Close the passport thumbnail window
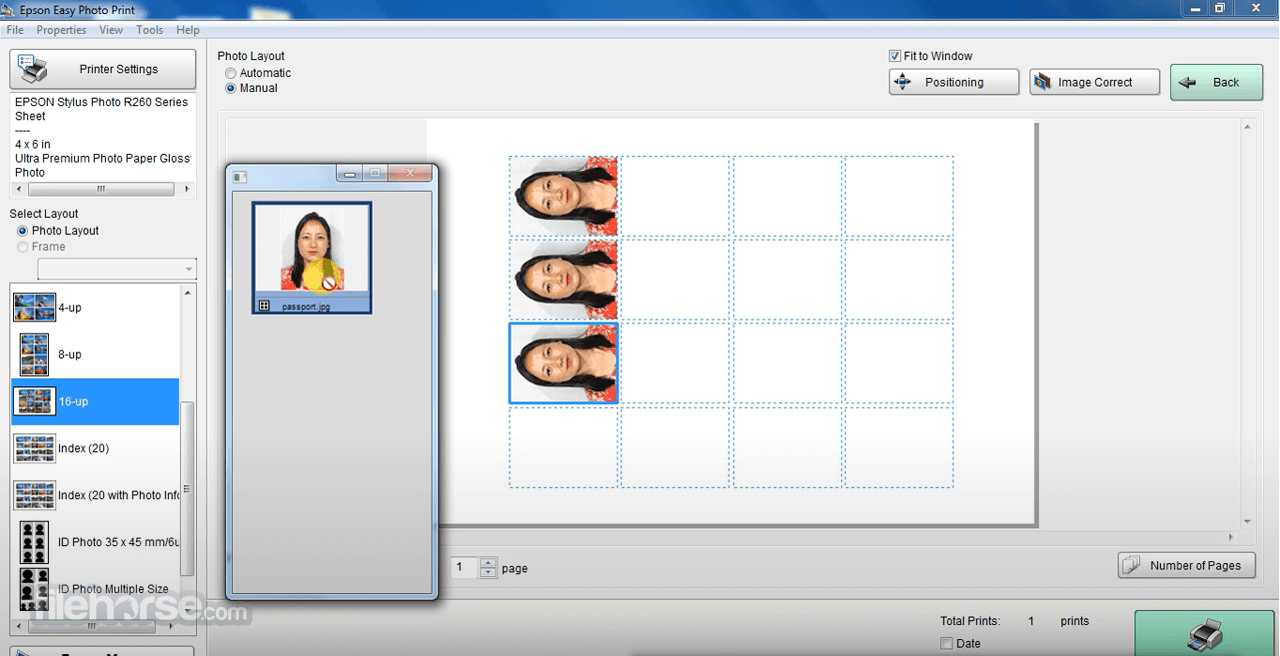 click(409, 174)
